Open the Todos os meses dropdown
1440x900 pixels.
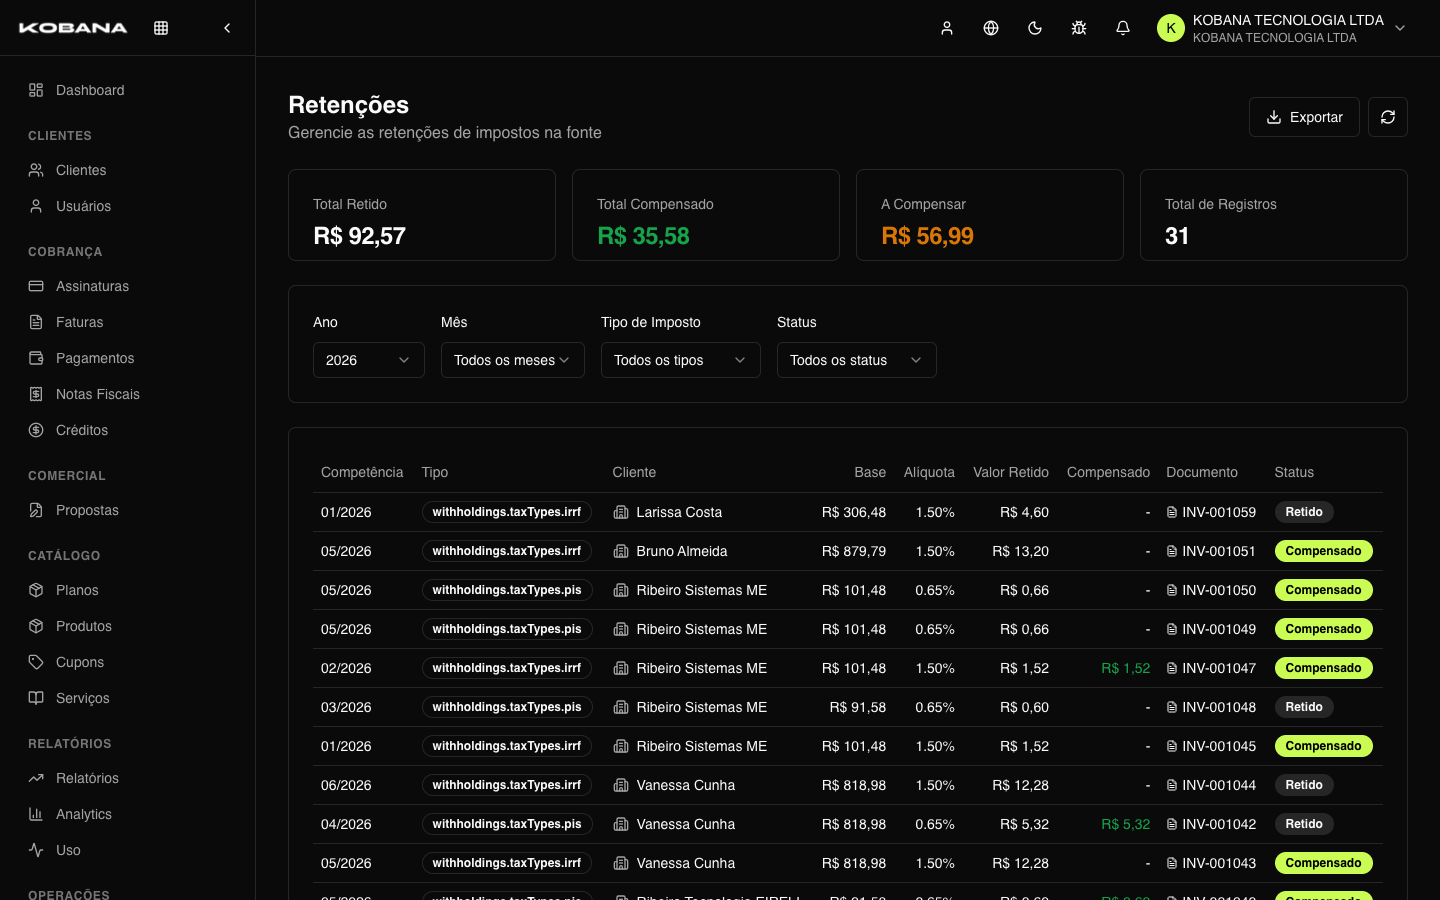[513, 360]
